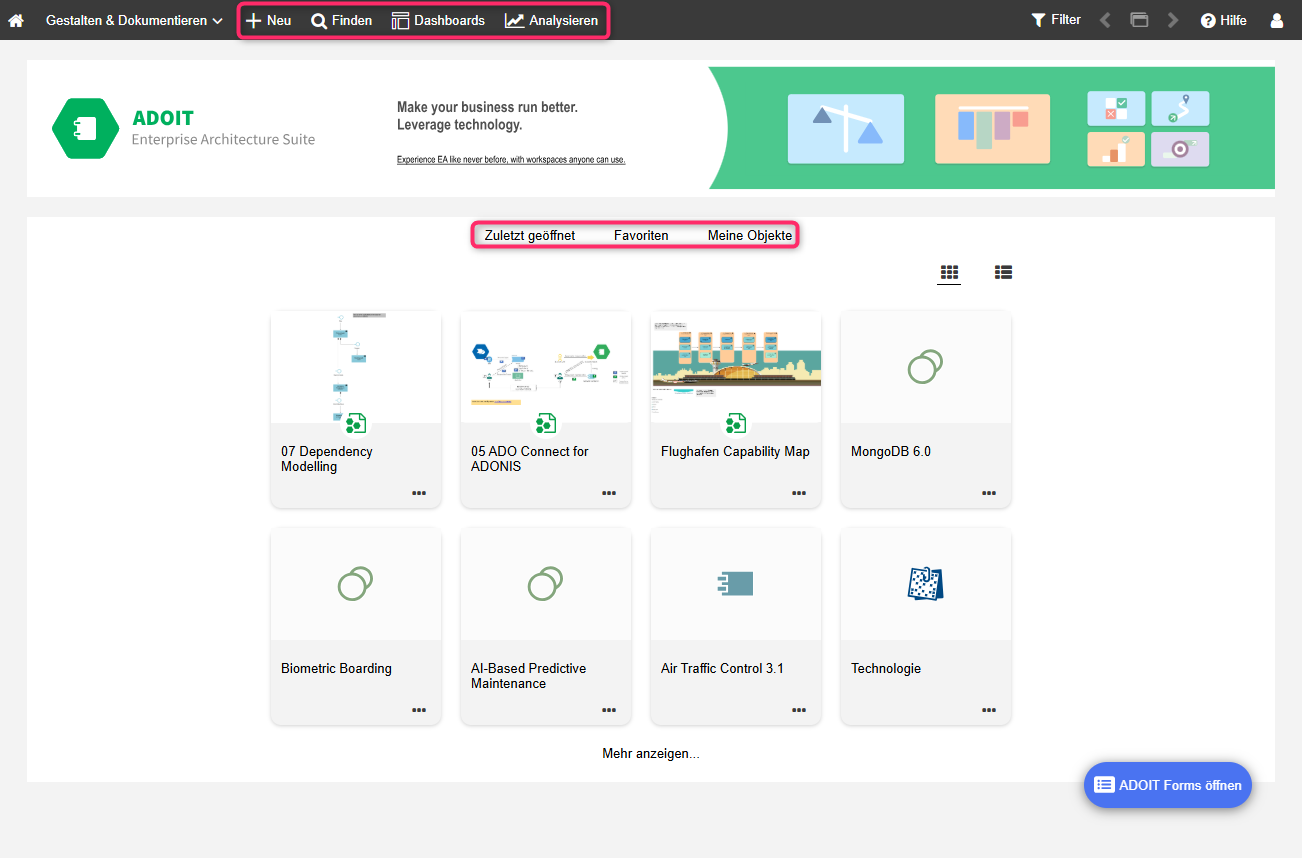1302x858 pixels.
Task: Click the checkmark grid banner tile
Action: pos(1116,109)
